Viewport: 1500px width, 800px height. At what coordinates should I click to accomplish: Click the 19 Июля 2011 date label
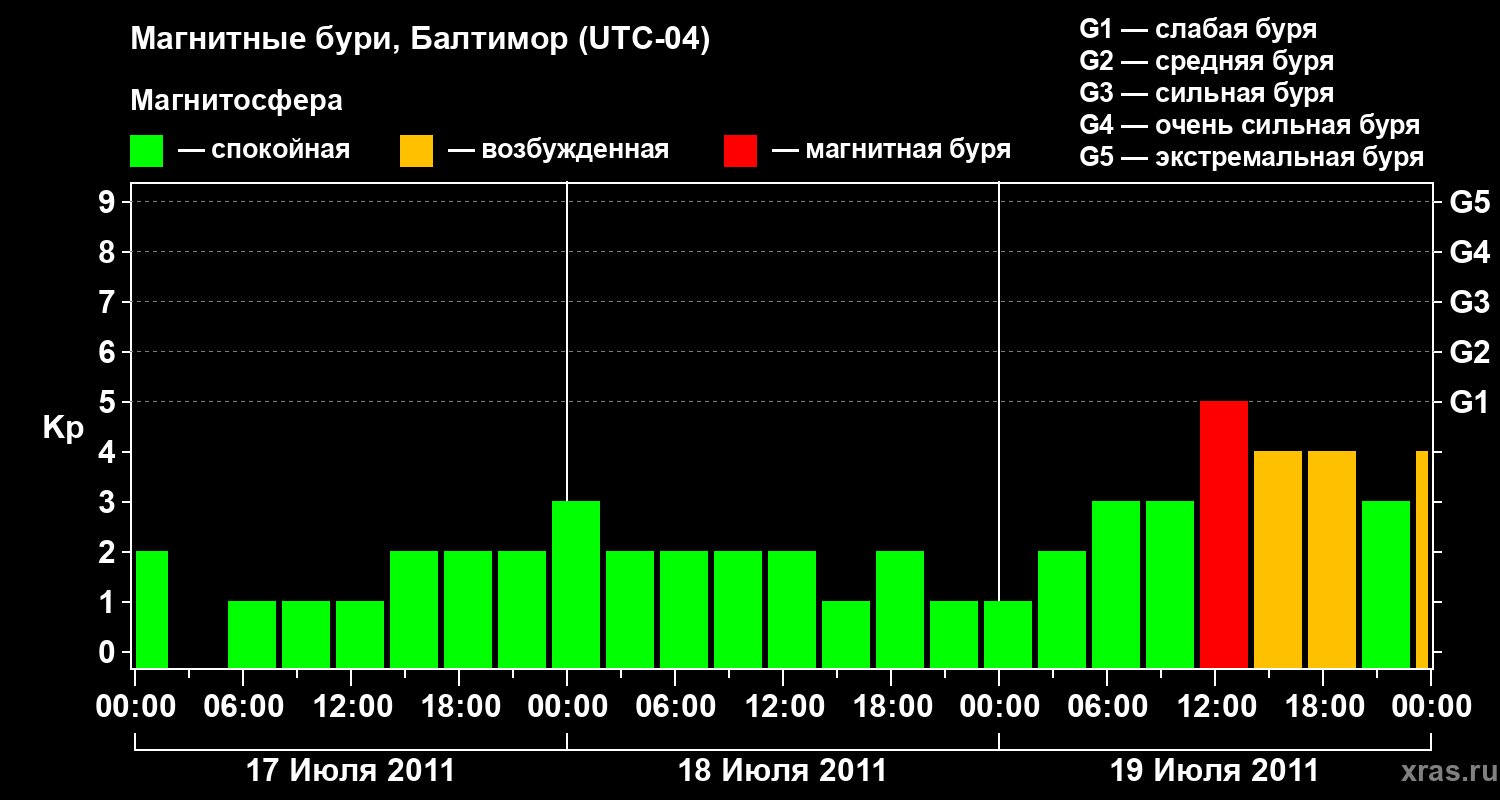[x=1214, y=771]
